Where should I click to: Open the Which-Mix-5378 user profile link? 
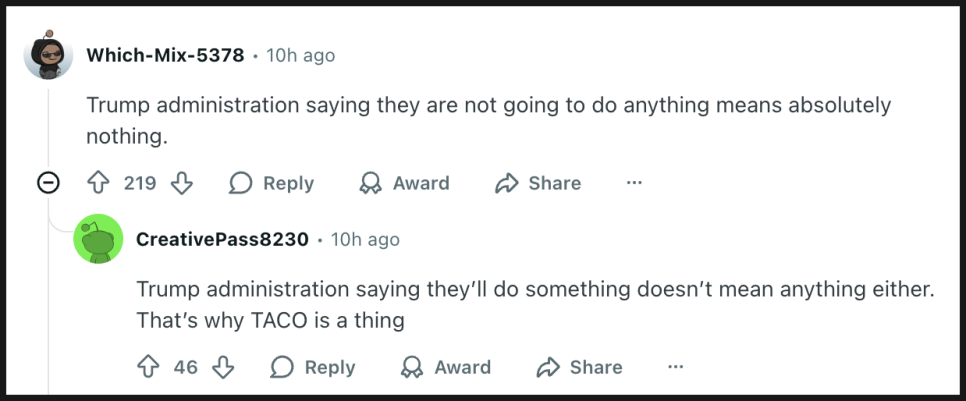point(165,55)
